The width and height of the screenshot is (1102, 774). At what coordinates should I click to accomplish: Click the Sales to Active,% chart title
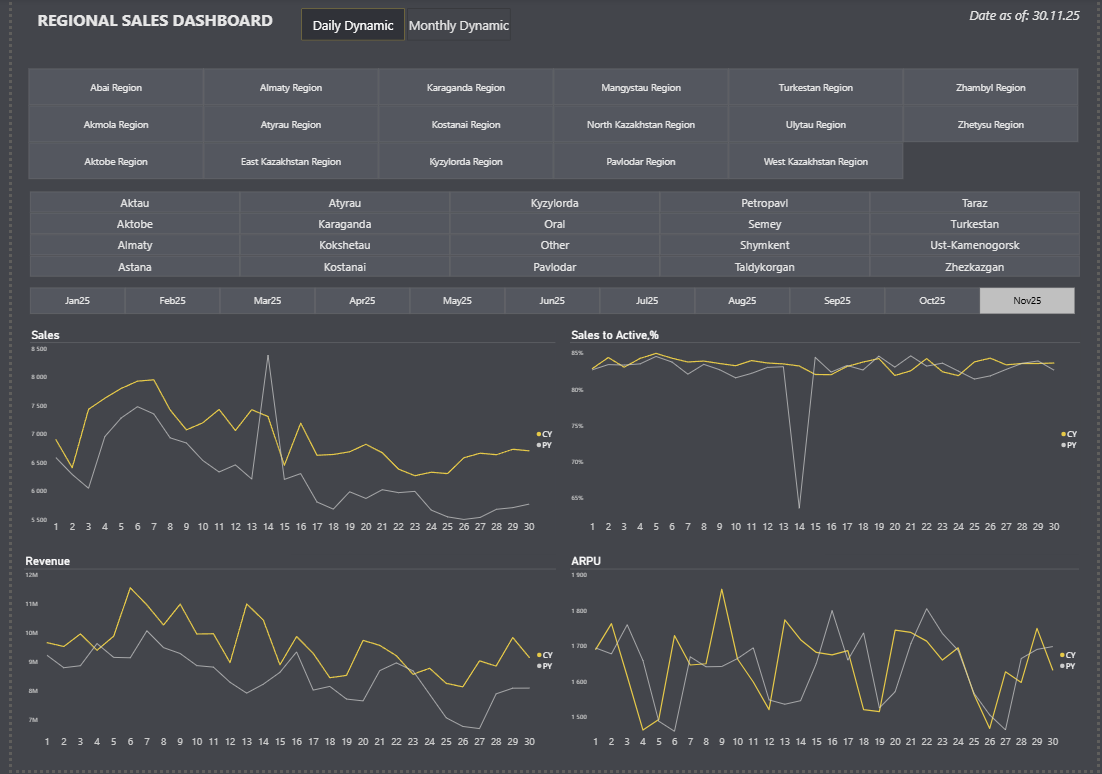[x=611, y=335]
